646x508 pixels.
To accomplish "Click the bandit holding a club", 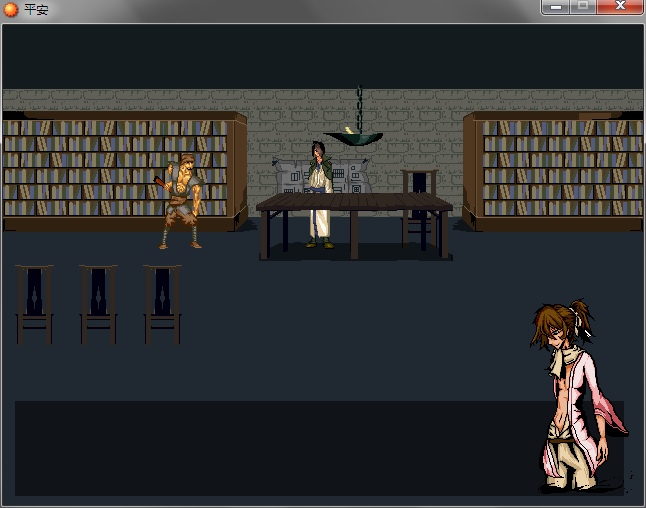I will pos(180,201).
